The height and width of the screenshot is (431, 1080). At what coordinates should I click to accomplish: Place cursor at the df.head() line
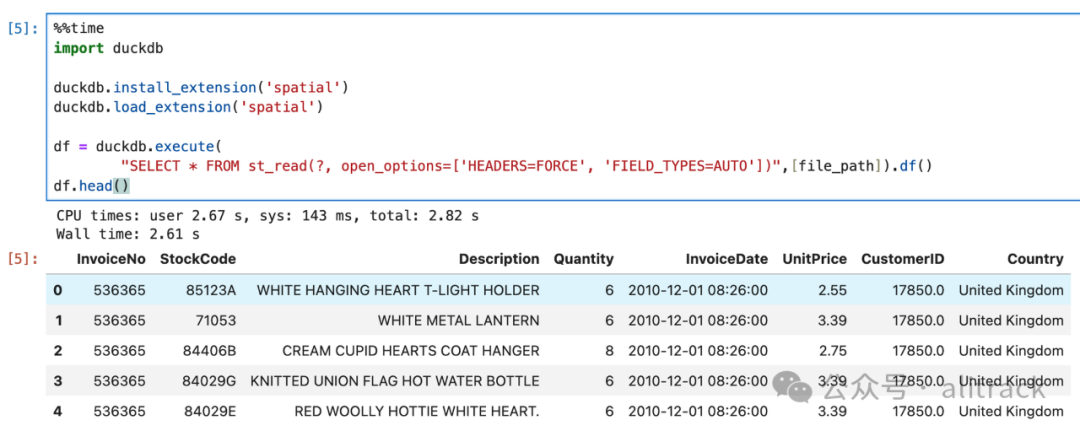click(92, 186)
